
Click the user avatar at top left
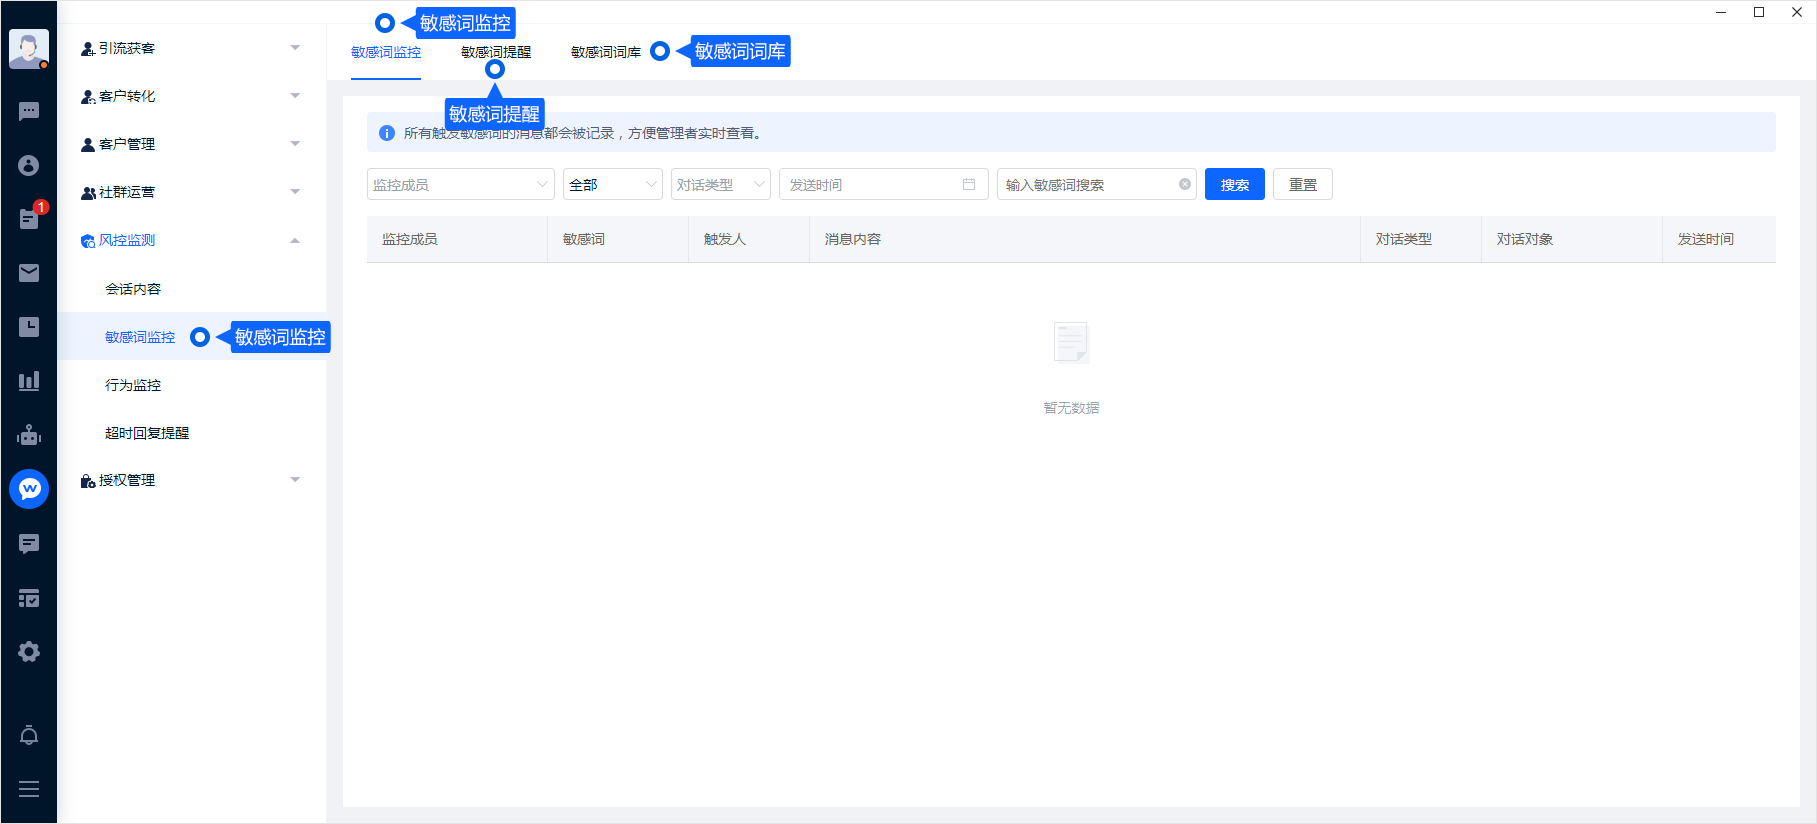29,48
